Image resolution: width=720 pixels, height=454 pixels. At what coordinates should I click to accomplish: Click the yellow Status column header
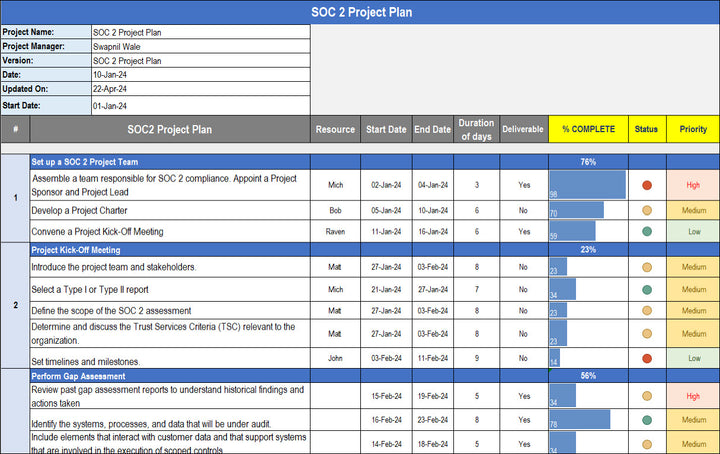click(647, 129)
